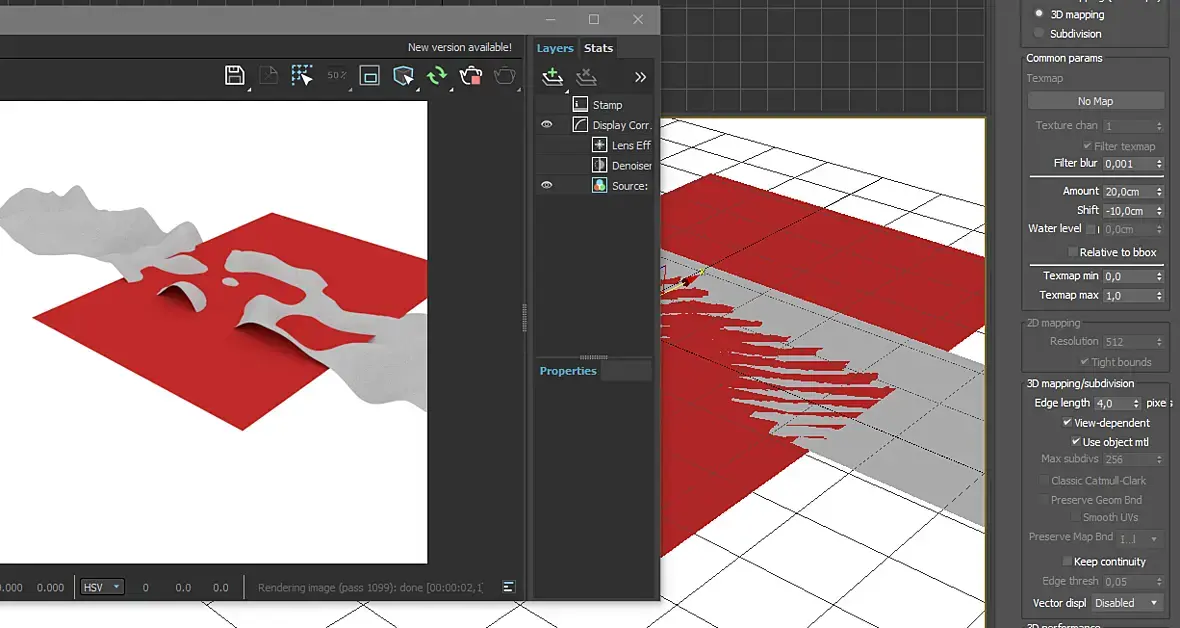Open the Vector displ Disabled dropdown

click(1126, 603)
